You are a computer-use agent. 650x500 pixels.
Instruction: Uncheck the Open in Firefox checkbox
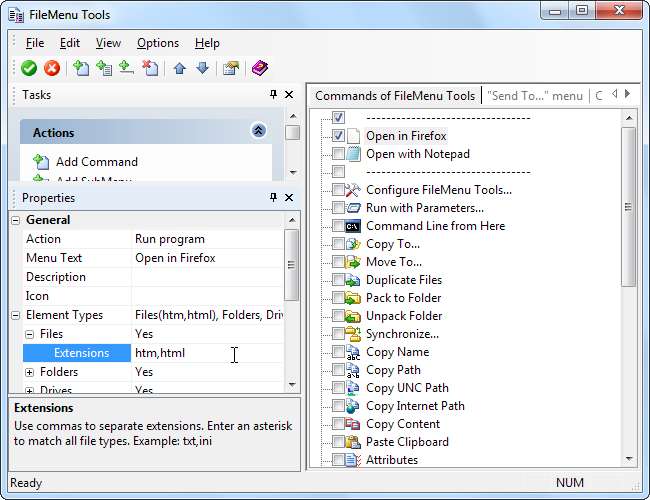click(x=338, y=136)
